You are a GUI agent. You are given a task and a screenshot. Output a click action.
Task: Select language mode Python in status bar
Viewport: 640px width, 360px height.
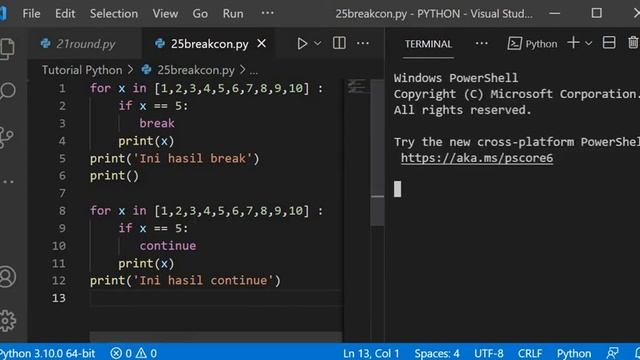click(574, 353)
